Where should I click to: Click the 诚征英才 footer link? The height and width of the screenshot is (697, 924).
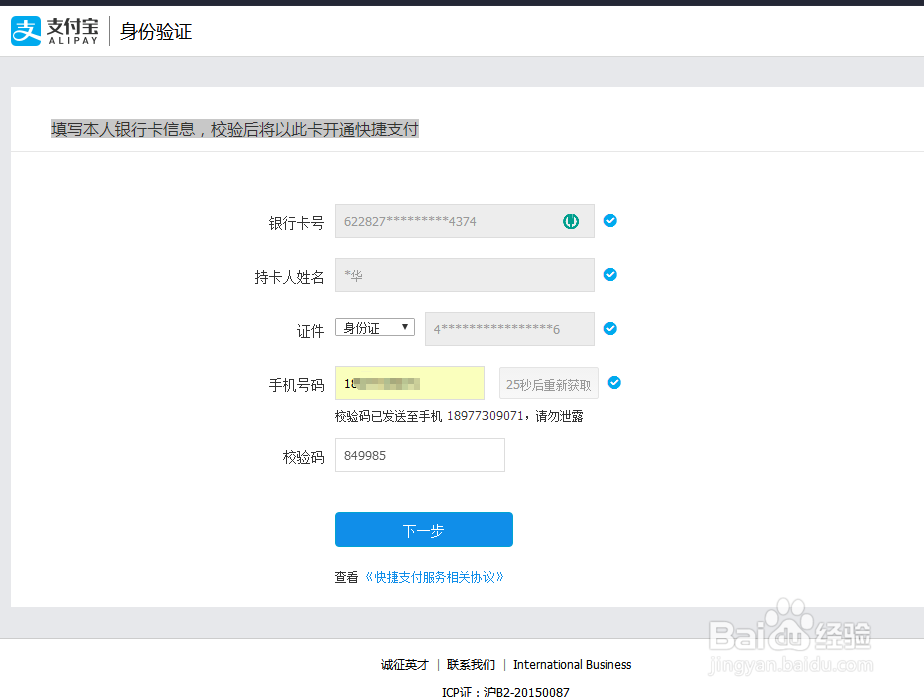coord(405,664)
